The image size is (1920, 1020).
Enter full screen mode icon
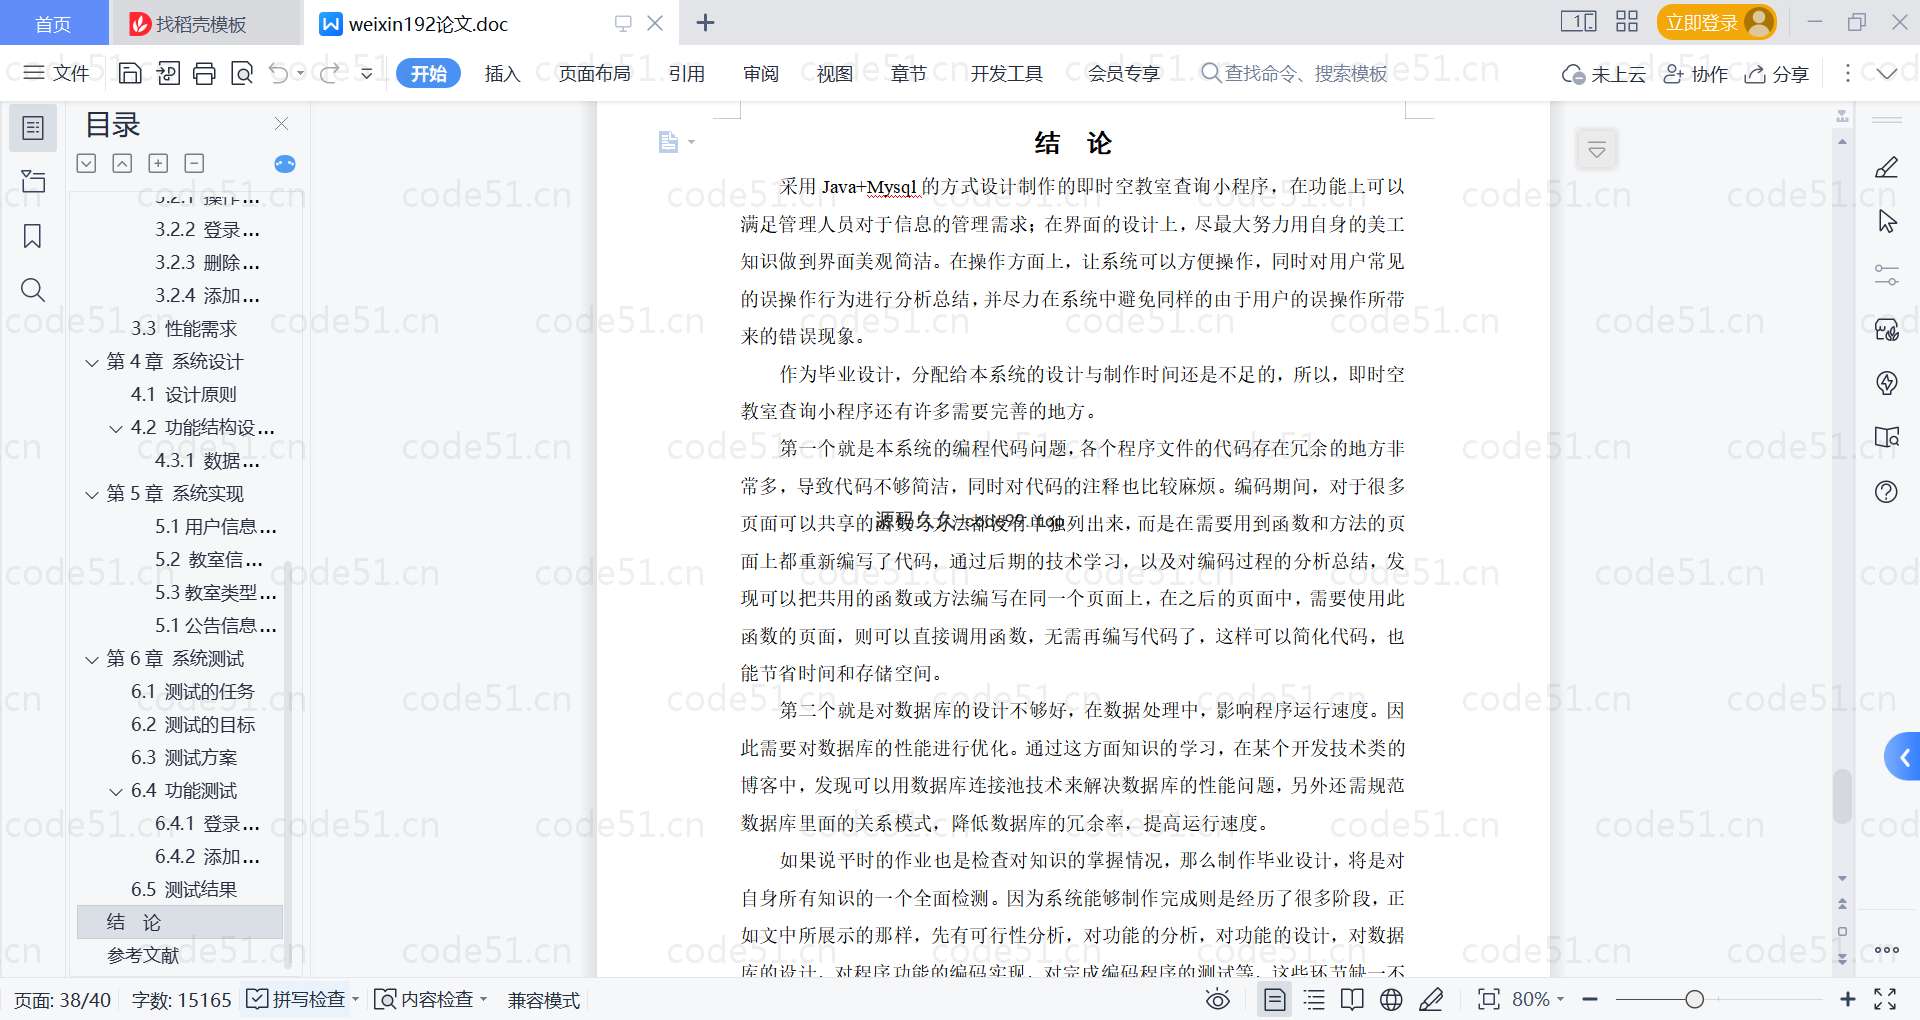coord(1885,999)
